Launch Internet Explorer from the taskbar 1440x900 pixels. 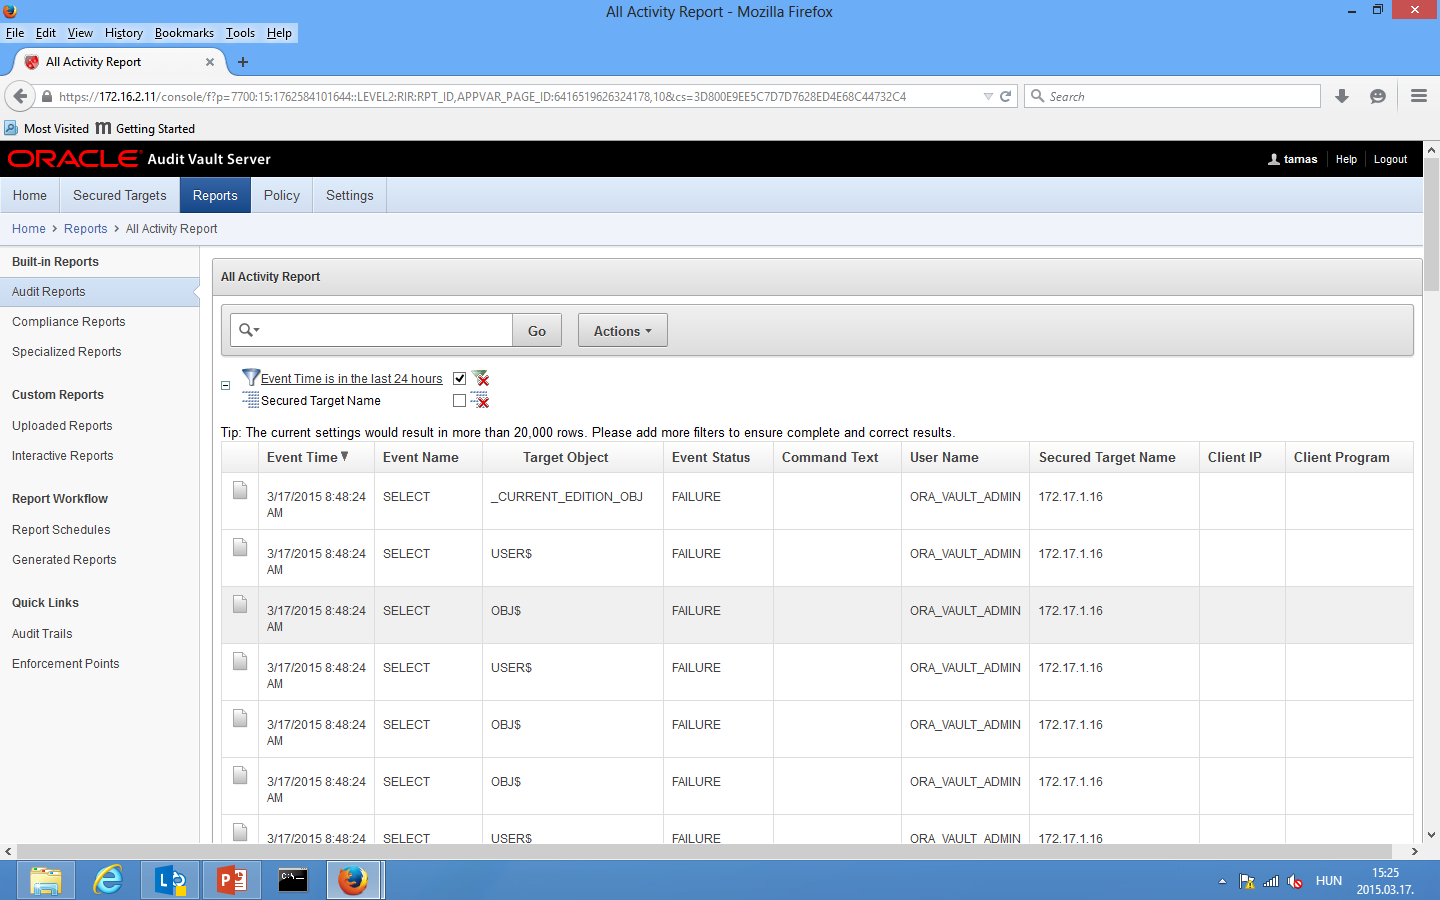pyautogui.click(x=108, y=880)
